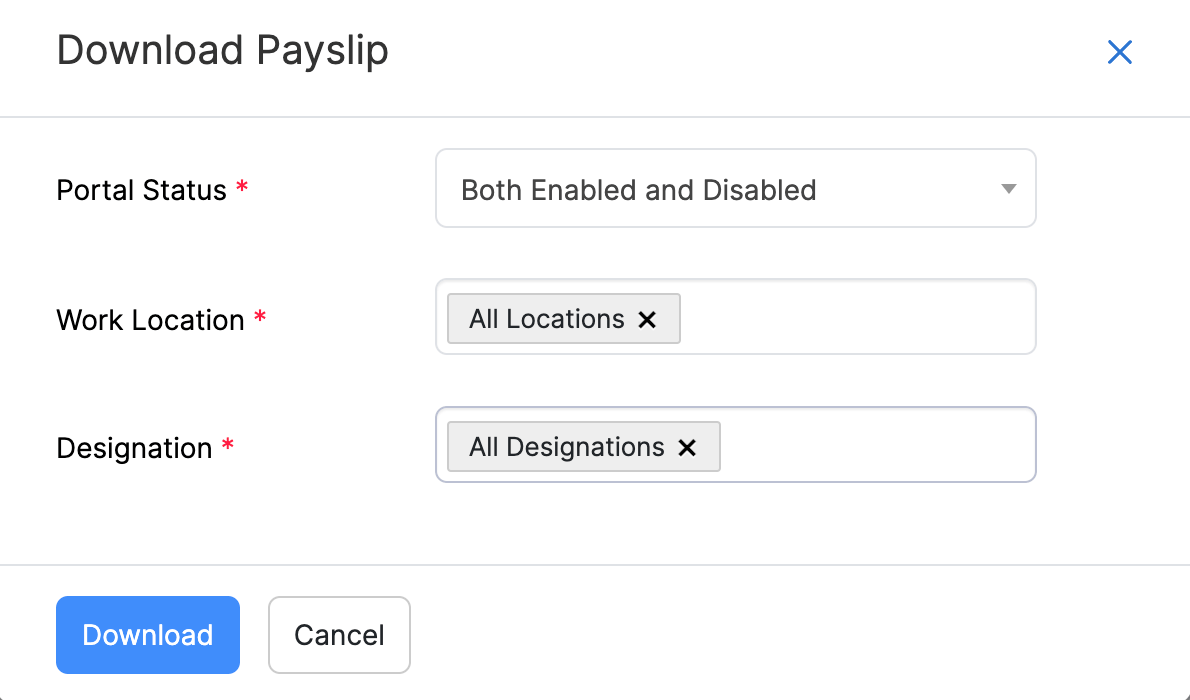Remove the All Designations selection chip
Image resolution: width=1190 pixels, height=700 pixels.
687,447
